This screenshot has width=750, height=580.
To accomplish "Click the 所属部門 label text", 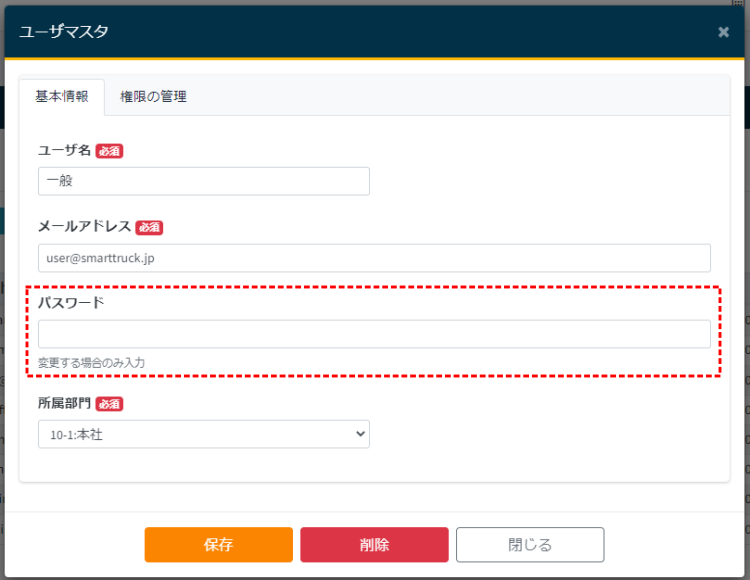I will pos(64,404).
